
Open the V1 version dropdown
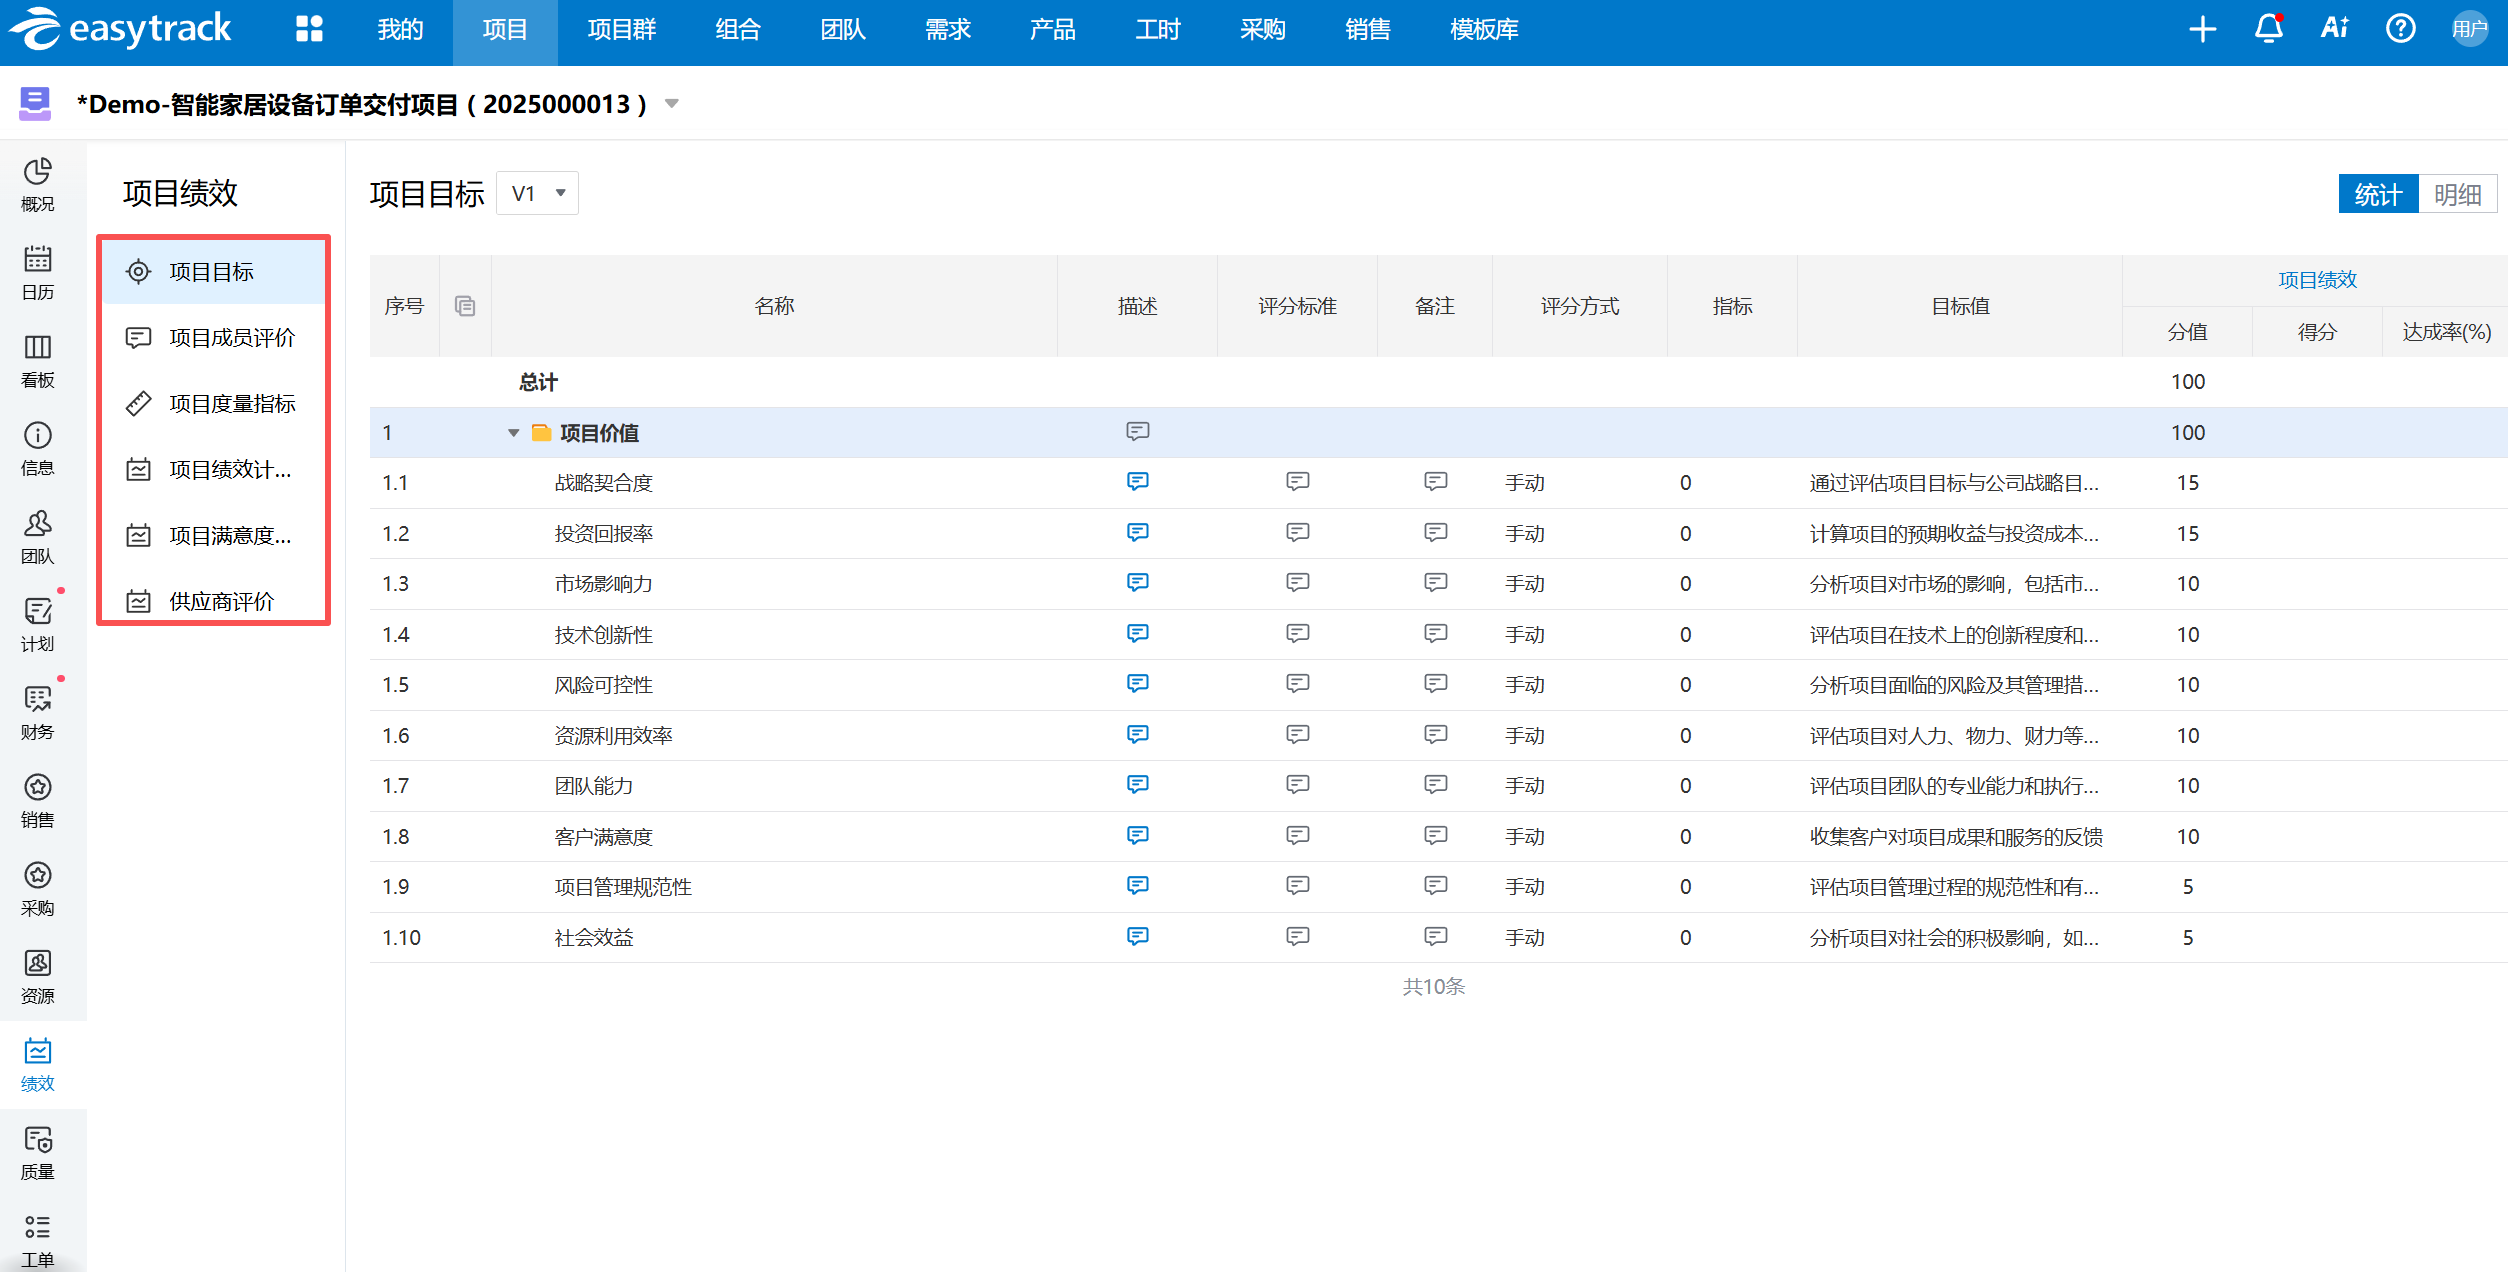pyautogui.click(x=538, y=193)
